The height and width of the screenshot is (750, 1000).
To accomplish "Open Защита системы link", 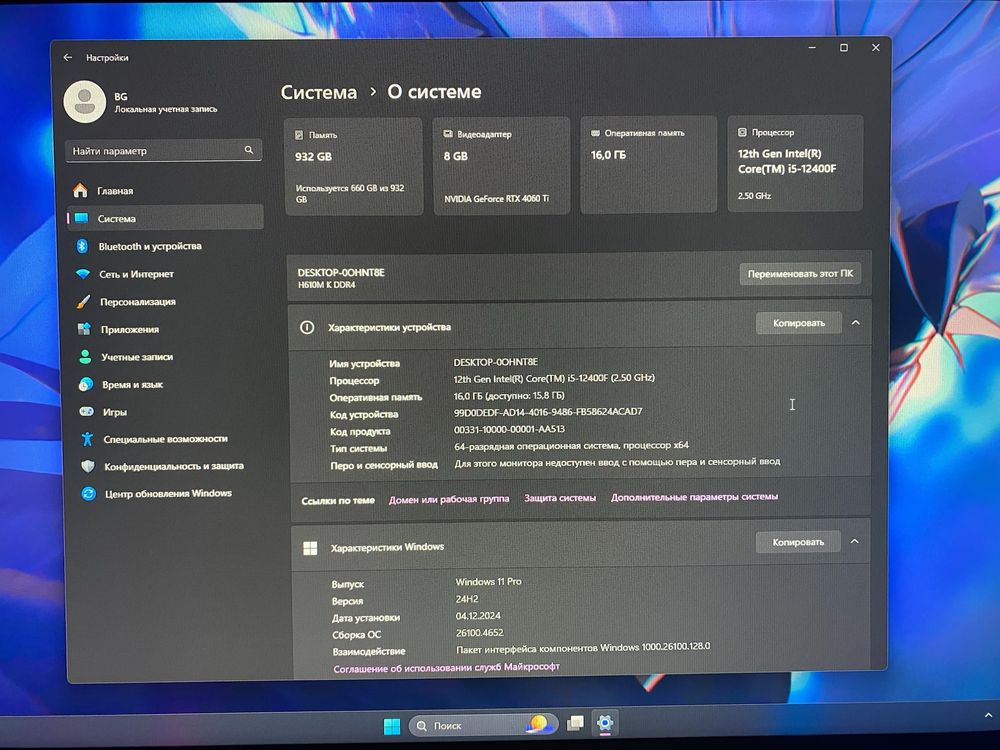I will coord(560,497).
